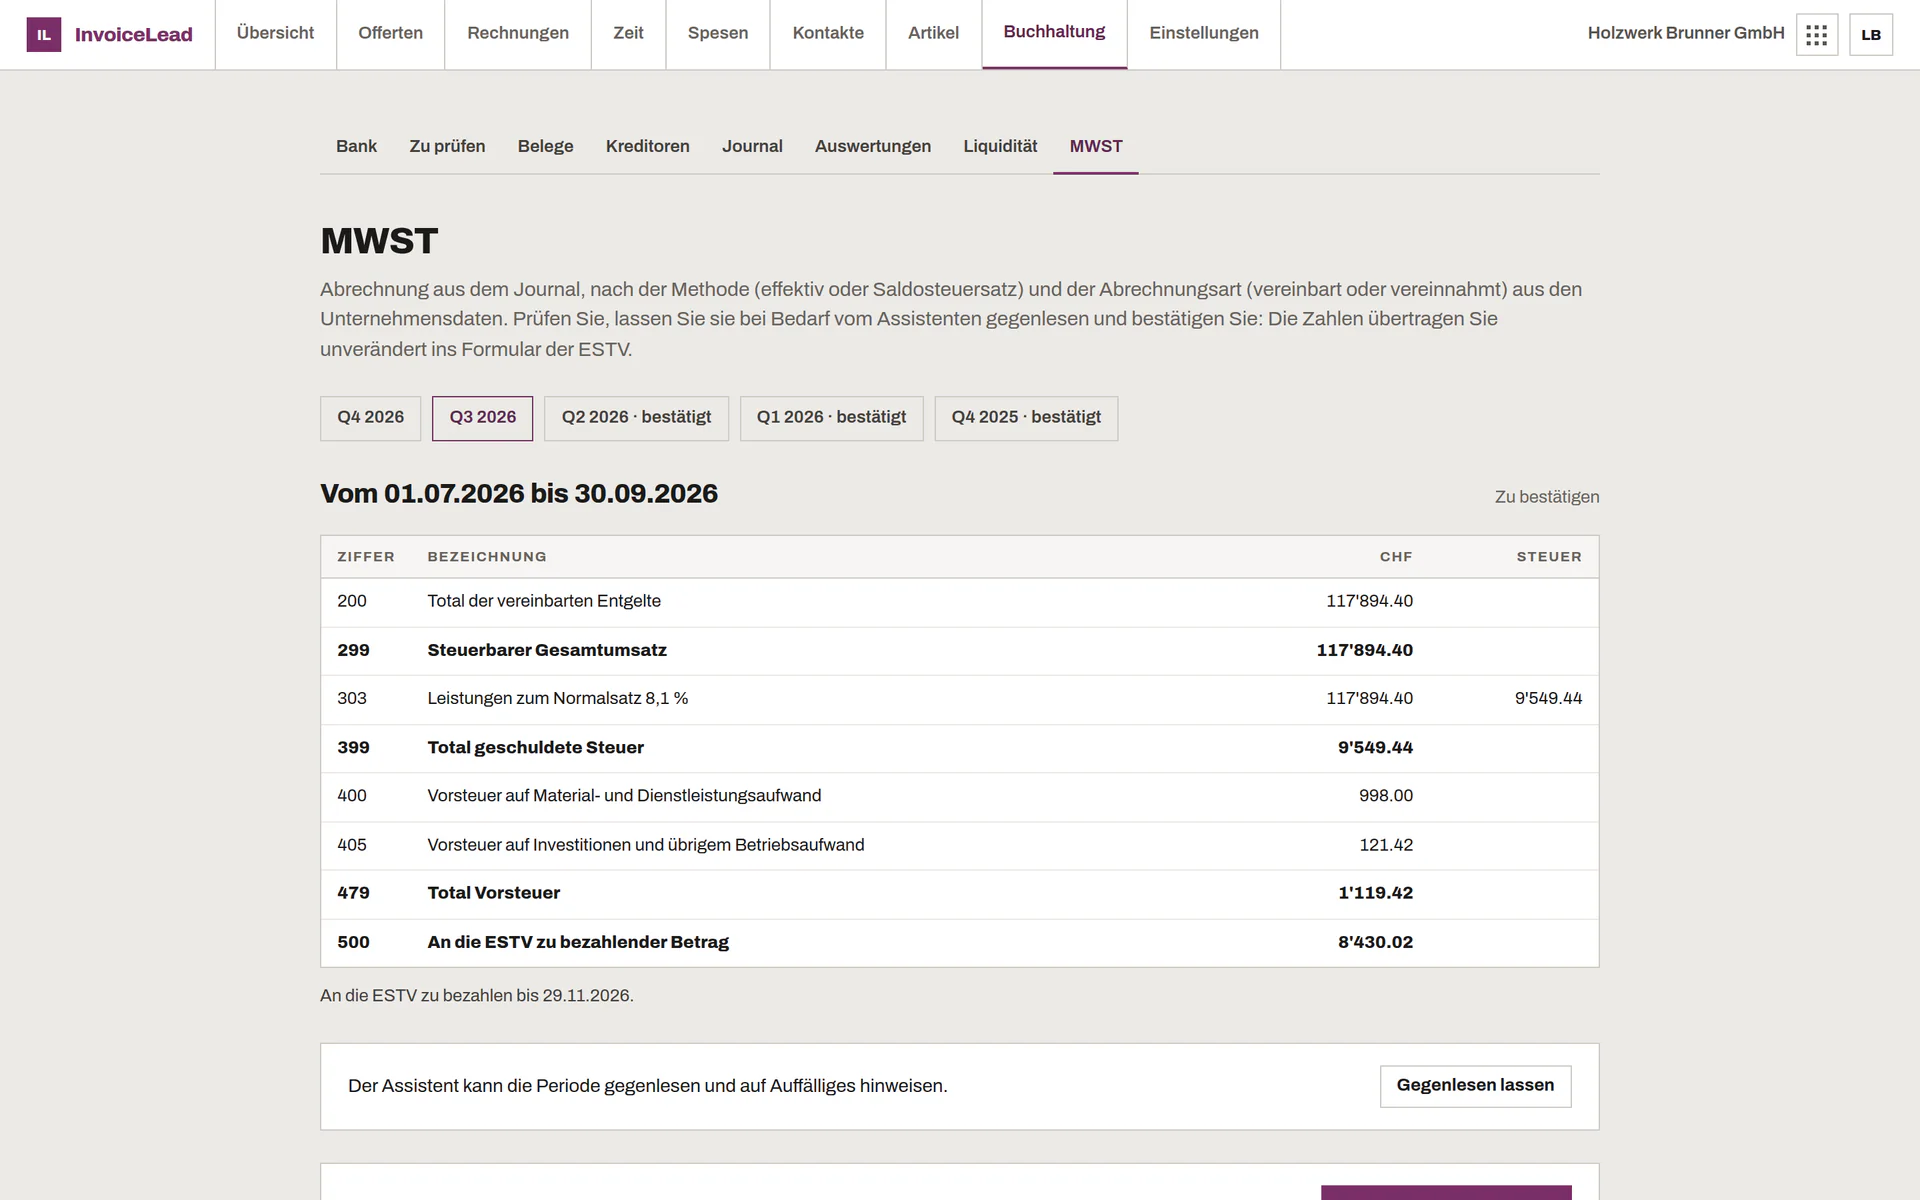Open the Zeit menu
Screen dimensions: 1920x1200
pyautogui.click(x=628, y=33)
